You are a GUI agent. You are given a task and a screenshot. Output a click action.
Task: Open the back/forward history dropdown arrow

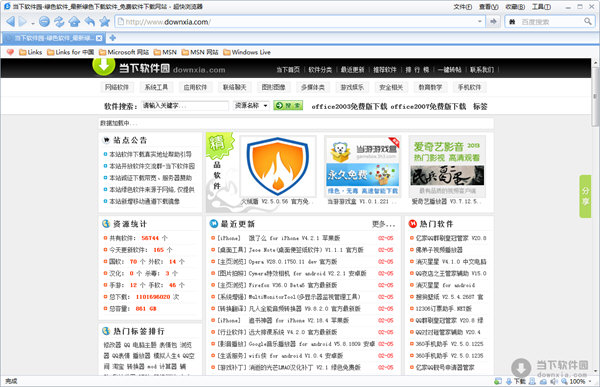[33, 24]
